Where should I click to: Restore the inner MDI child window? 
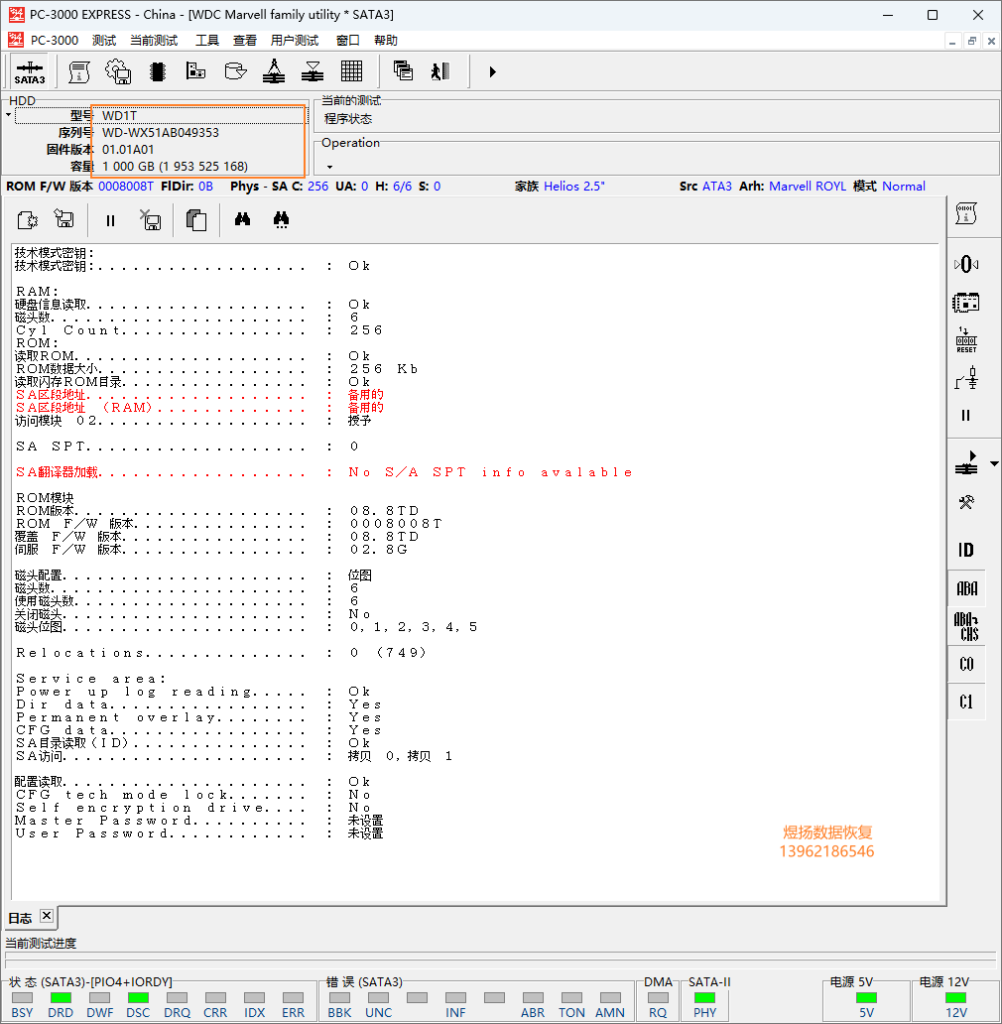pyautogui.click(x=972, y=40)
